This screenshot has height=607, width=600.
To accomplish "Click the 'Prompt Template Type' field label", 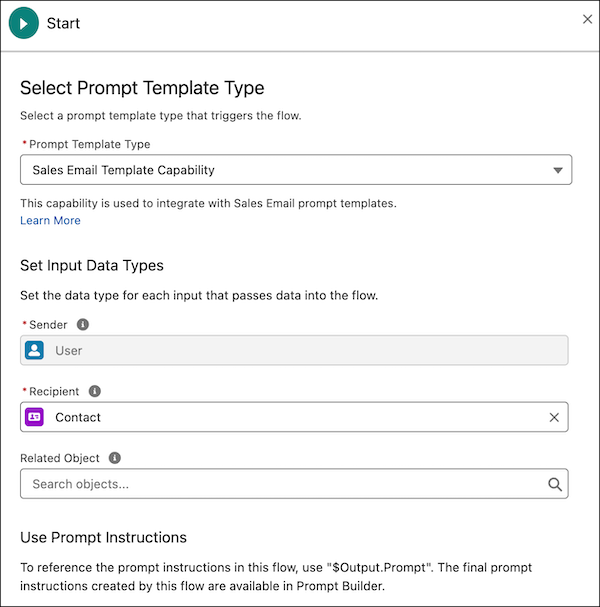I will click(89, 144).
